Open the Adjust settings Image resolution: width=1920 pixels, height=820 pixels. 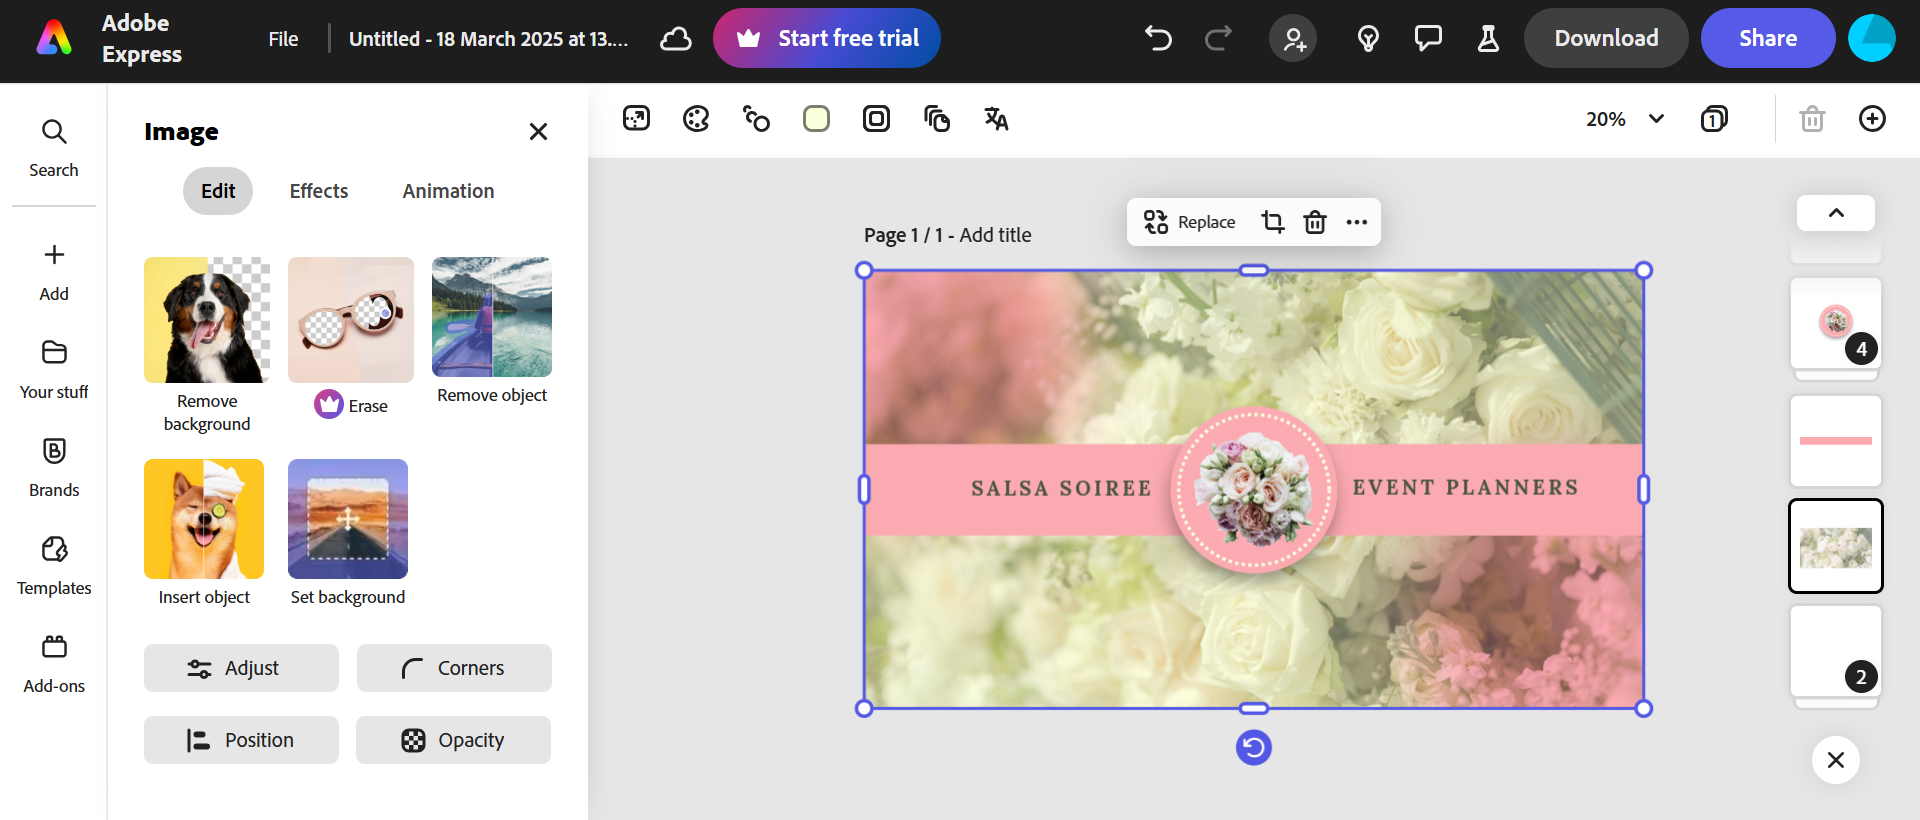click(x=241, y=668)
